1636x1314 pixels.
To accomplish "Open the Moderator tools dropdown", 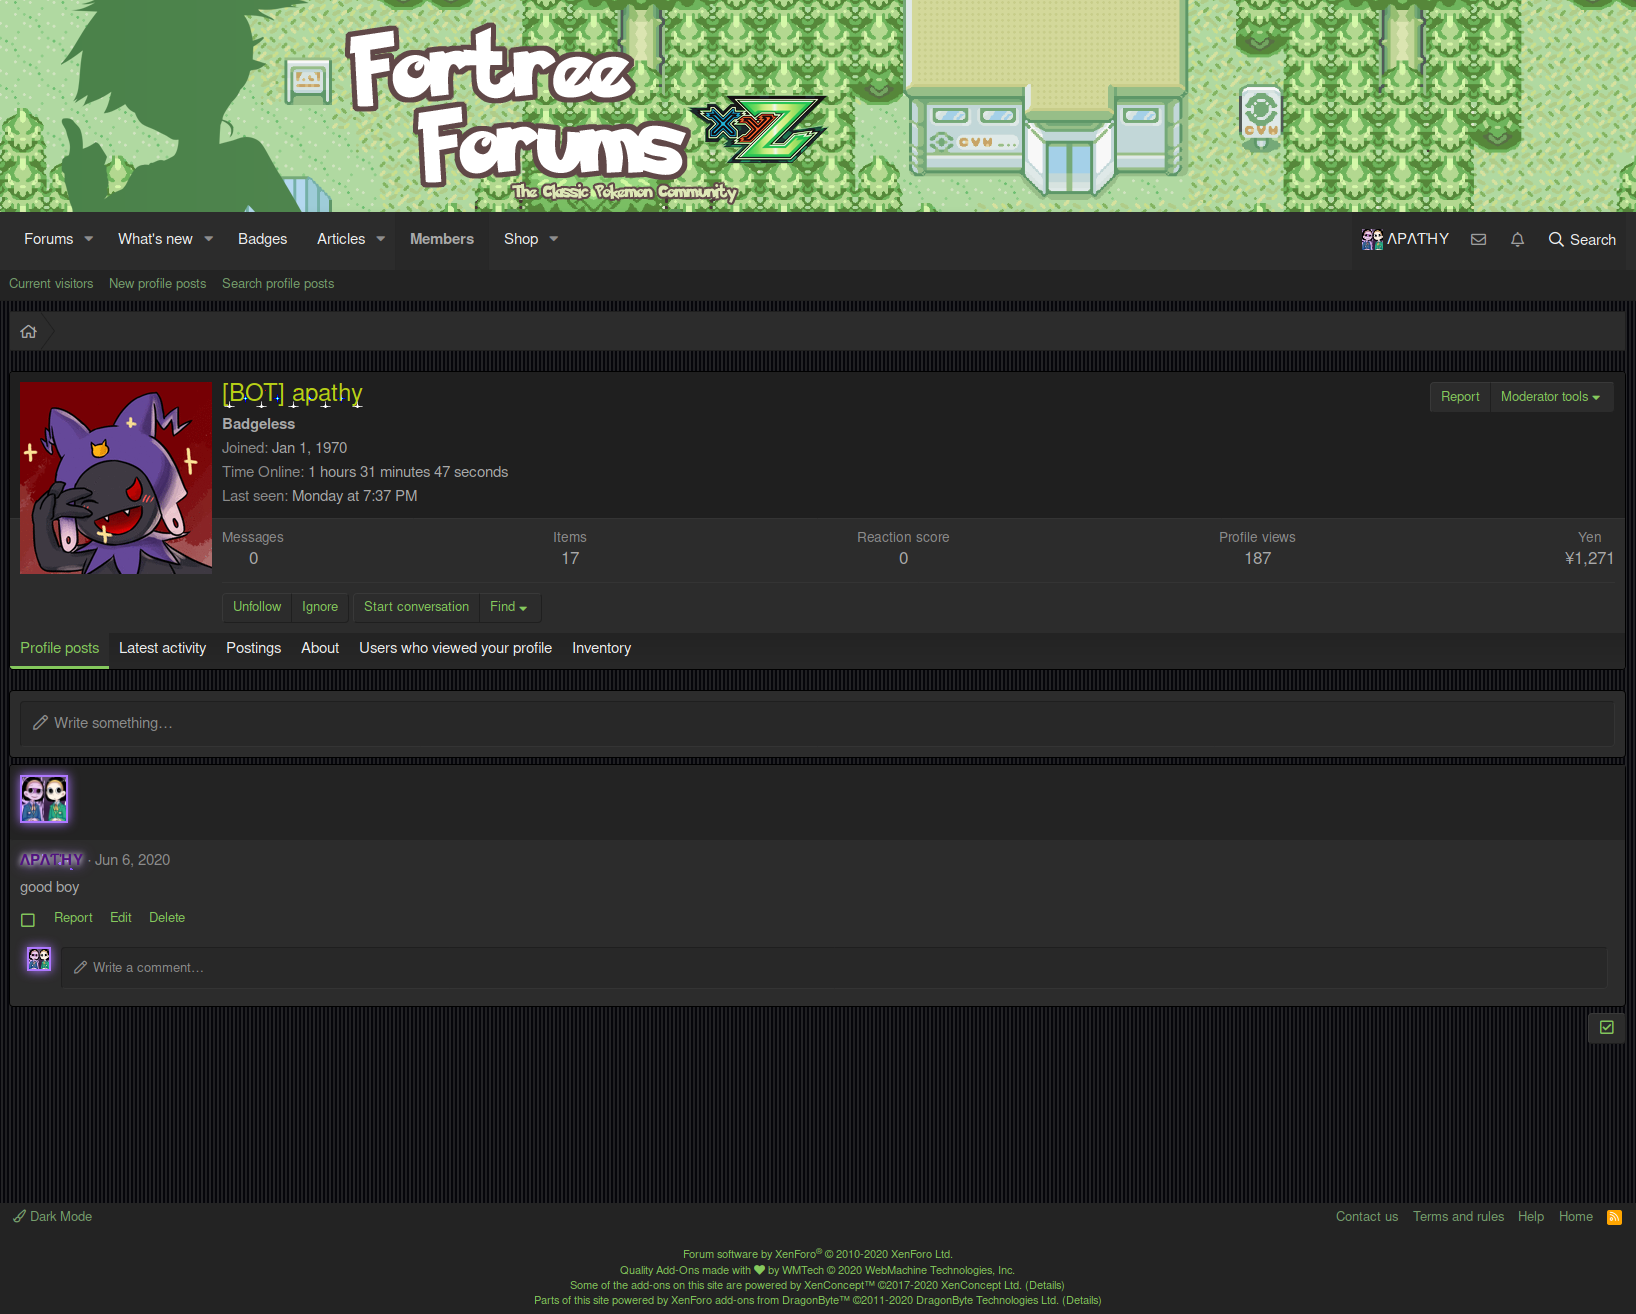I will click(x=1550, y=396).
